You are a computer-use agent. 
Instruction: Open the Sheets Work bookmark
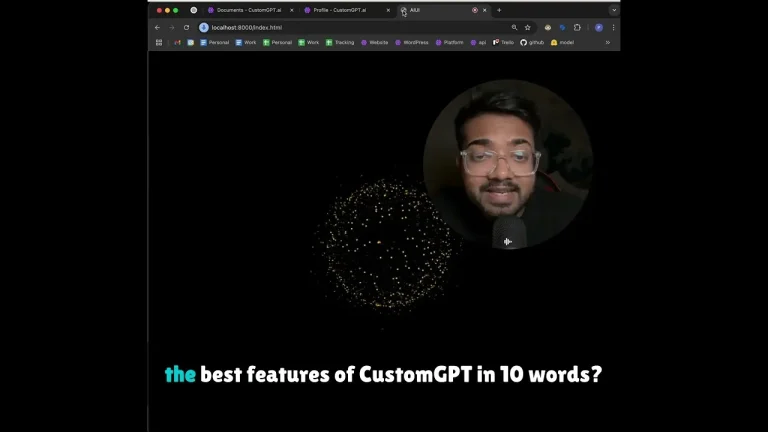point(309,43)
